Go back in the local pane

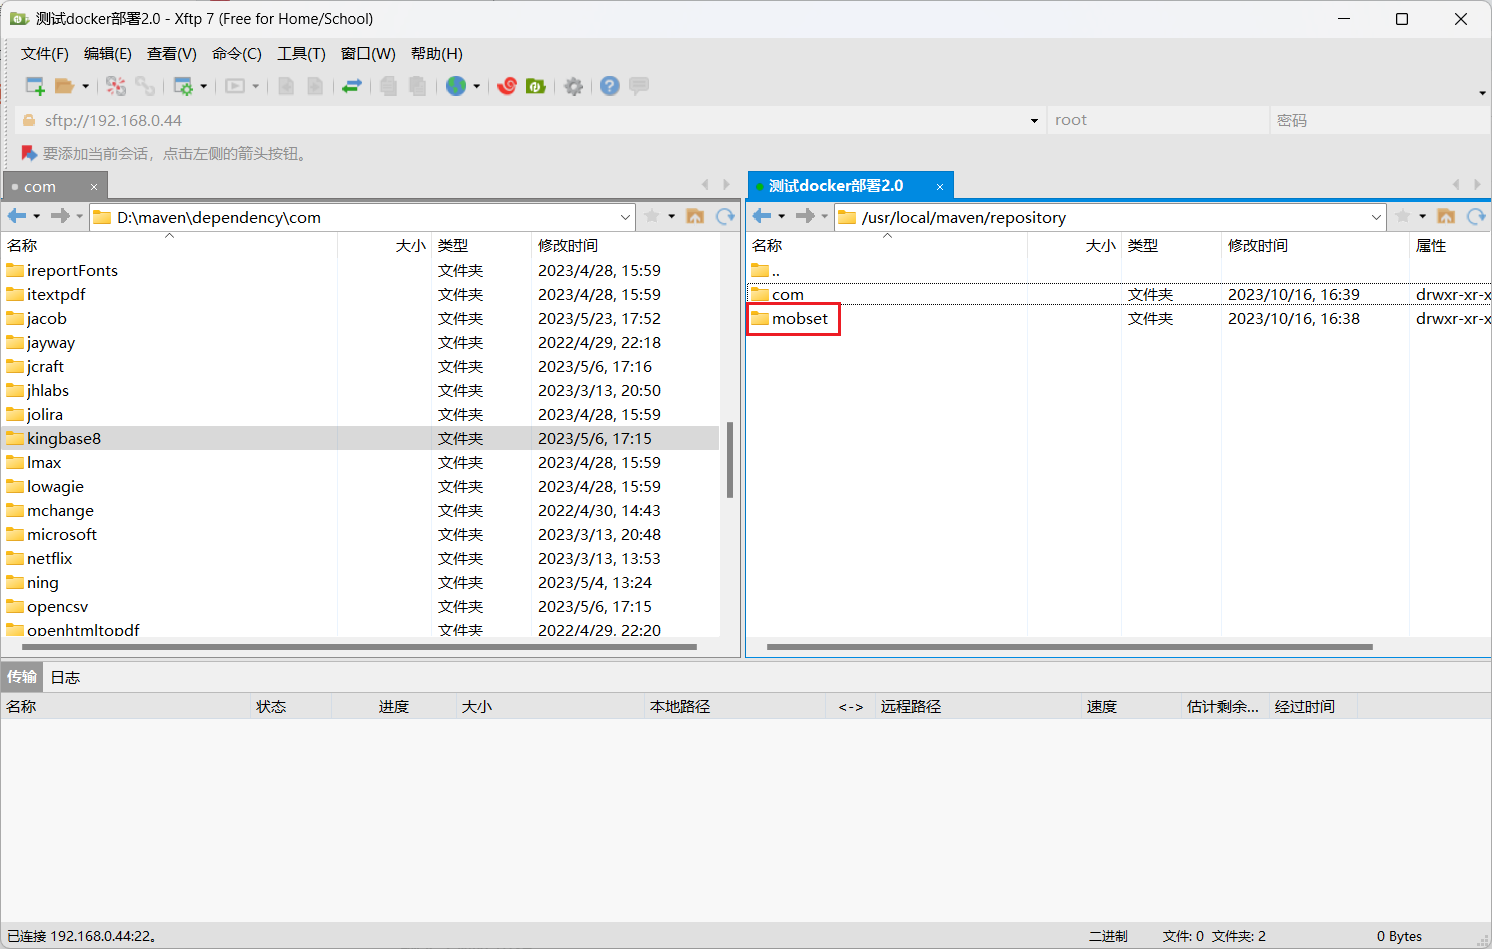tap(17, 216)
